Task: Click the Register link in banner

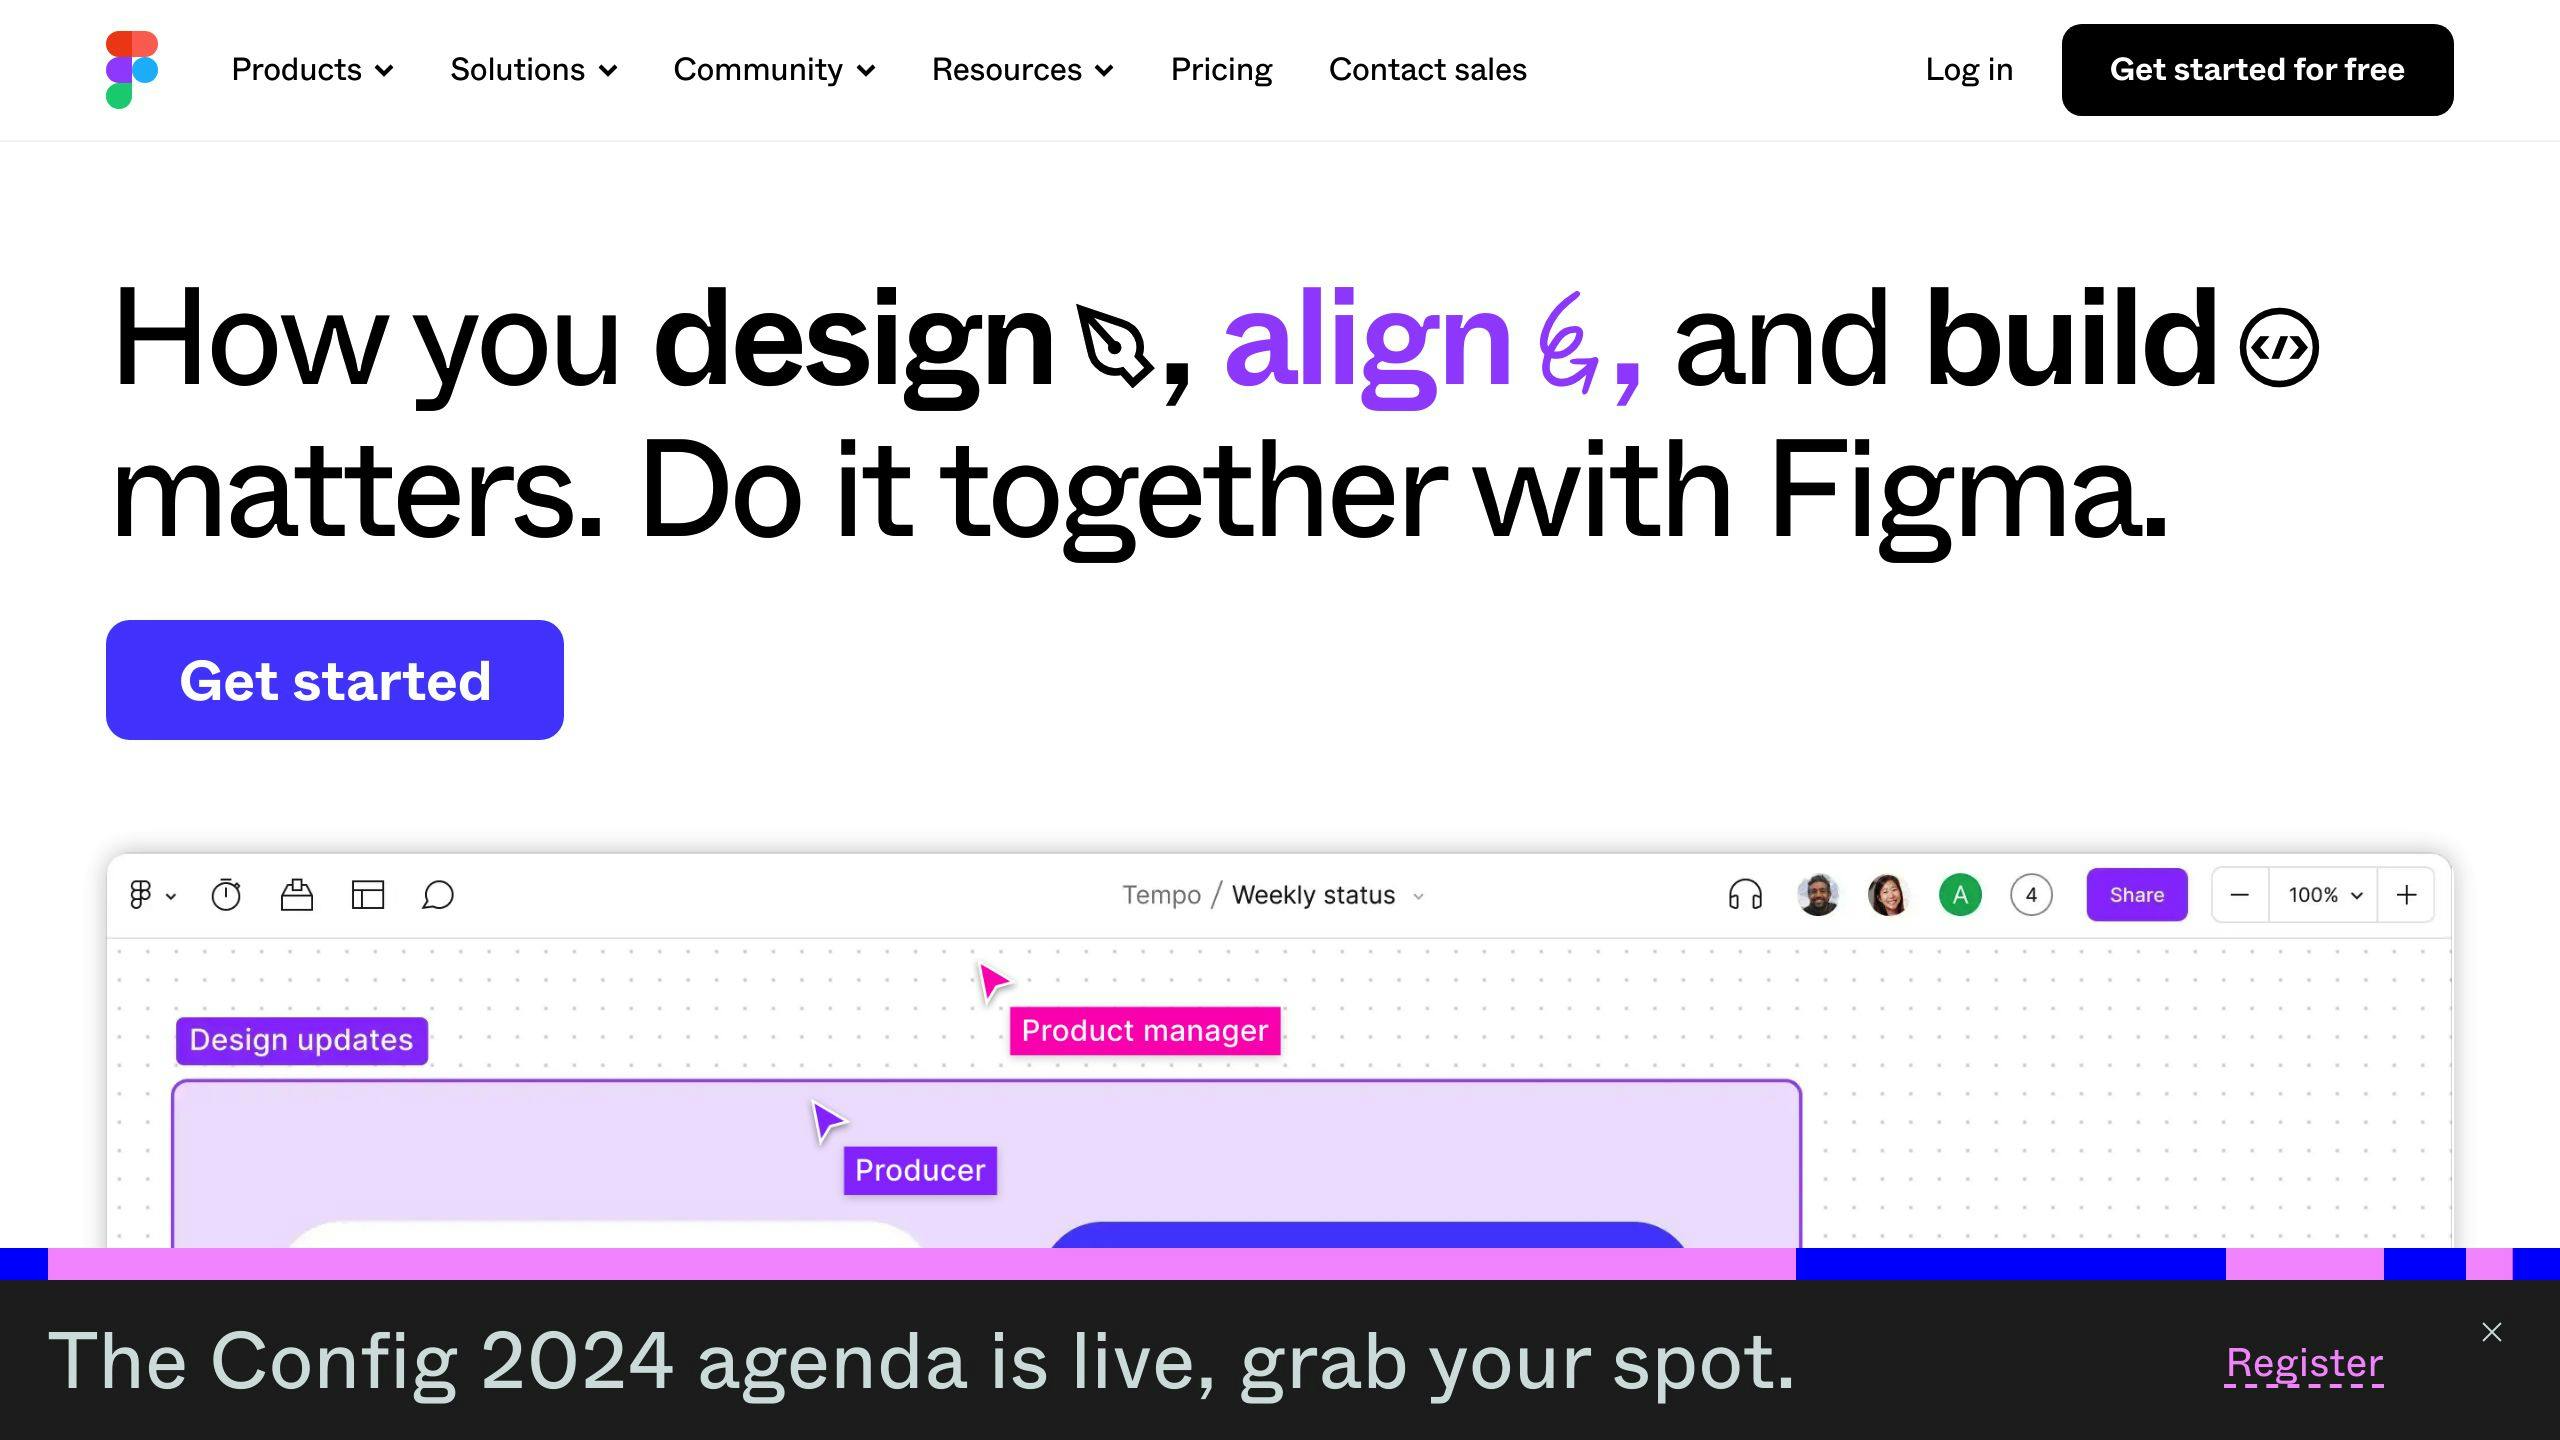Action: coord(2303,1361)
